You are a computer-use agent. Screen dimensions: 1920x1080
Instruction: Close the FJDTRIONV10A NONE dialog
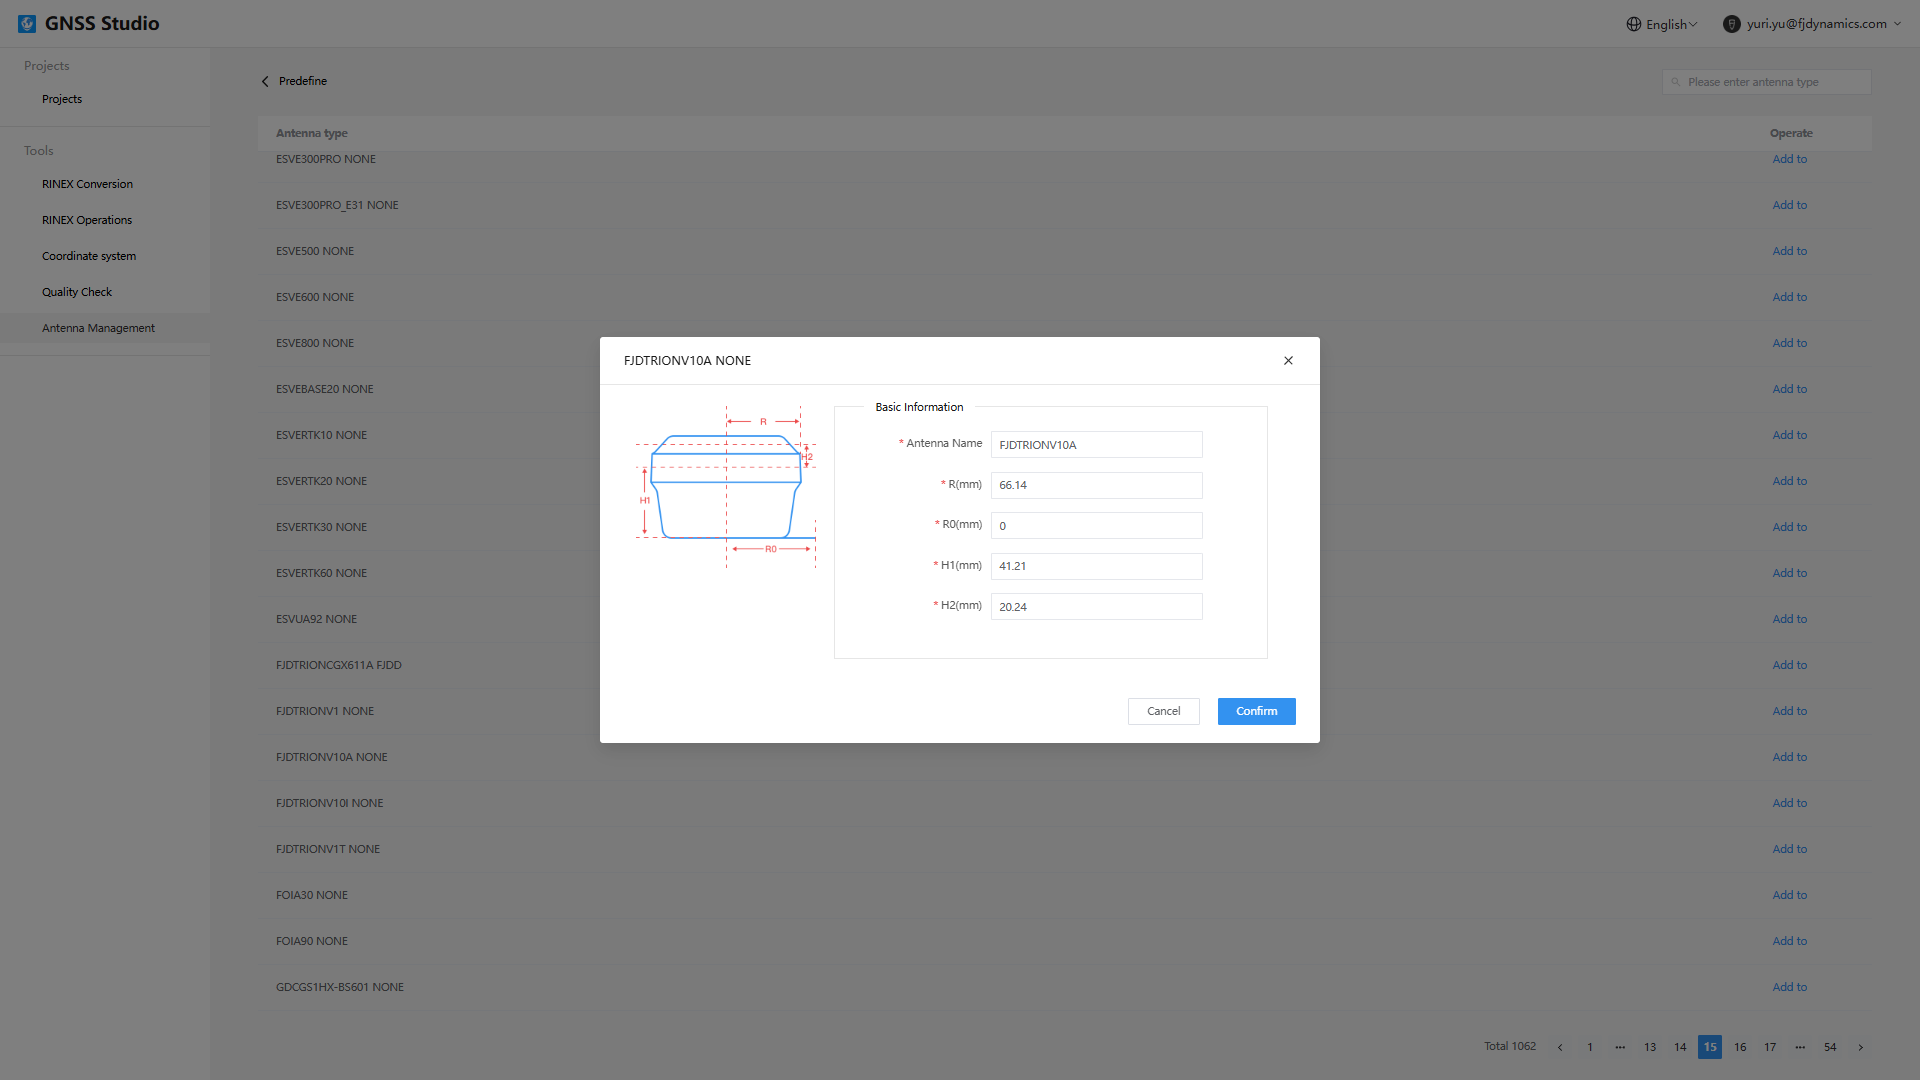click(1288, 361)
